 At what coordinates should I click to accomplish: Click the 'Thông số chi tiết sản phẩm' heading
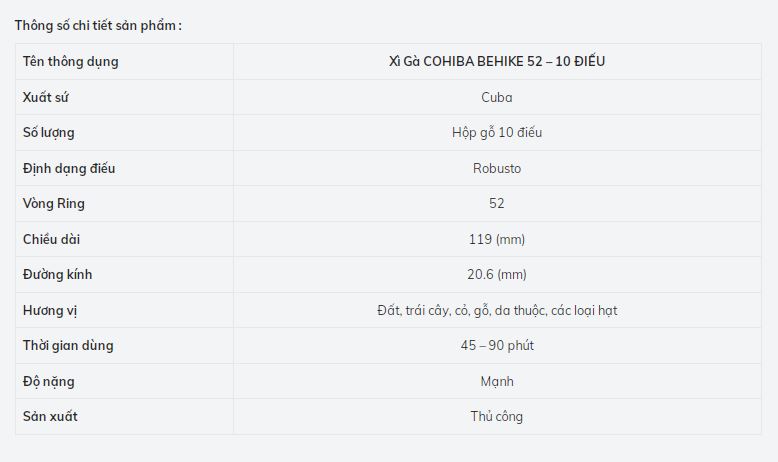point(98,25)
